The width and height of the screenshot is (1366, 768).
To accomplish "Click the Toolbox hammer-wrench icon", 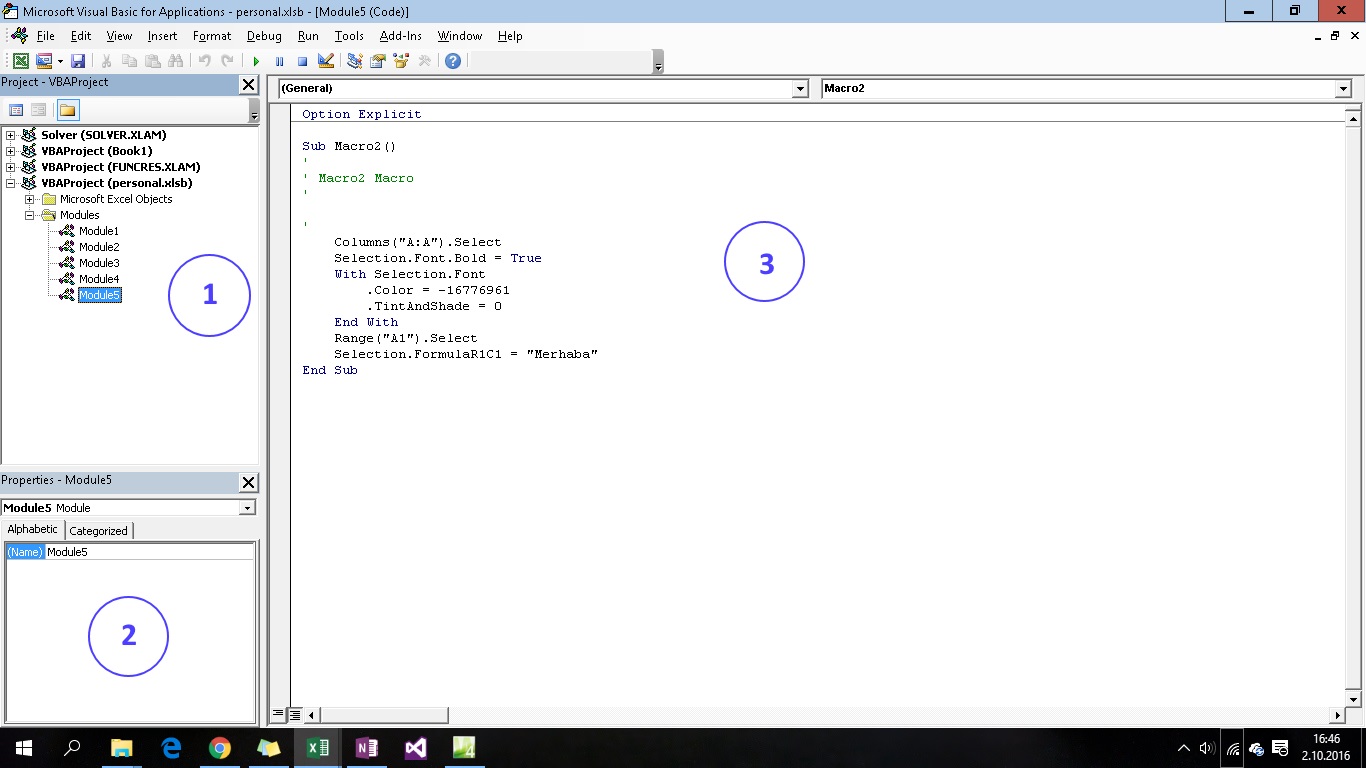I will tap(424, 61).
